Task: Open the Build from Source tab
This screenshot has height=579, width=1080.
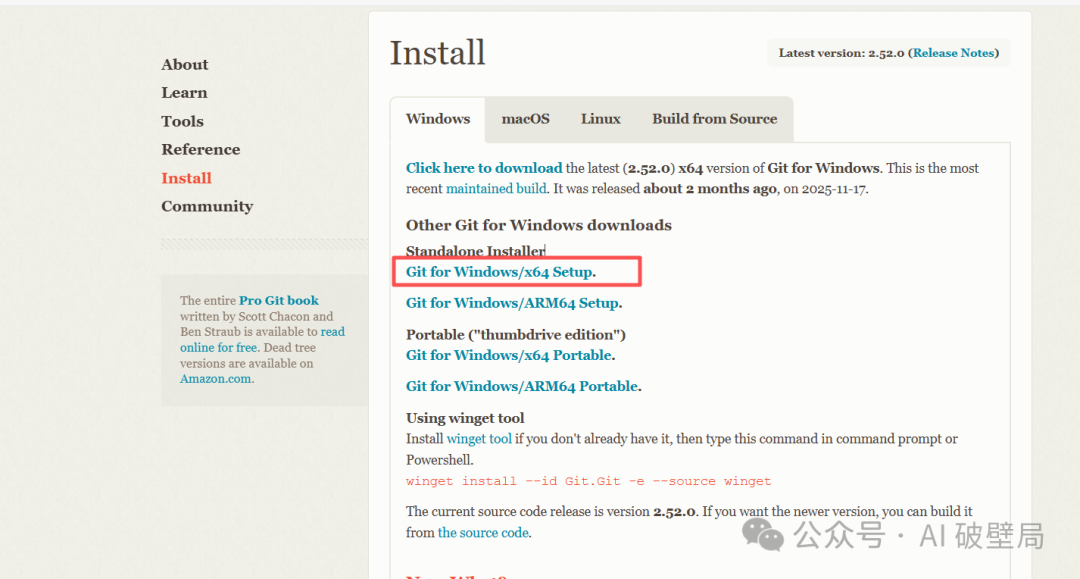Action: (x=714, y=119)
